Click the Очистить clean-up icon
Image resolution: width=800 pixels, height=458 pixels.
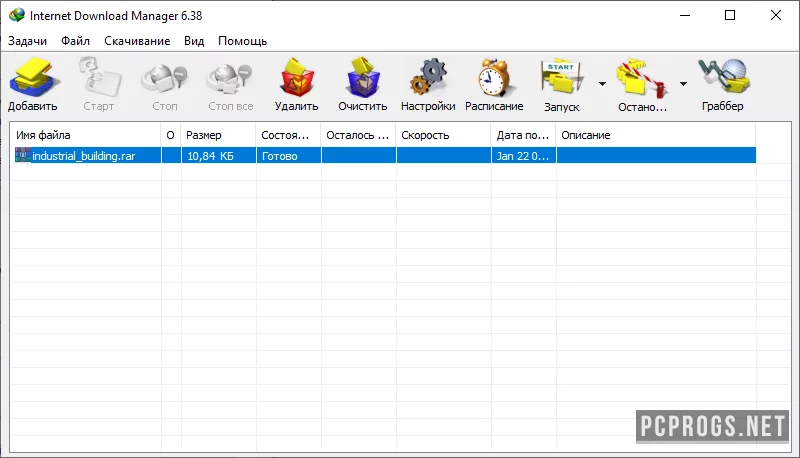(363, 78)
